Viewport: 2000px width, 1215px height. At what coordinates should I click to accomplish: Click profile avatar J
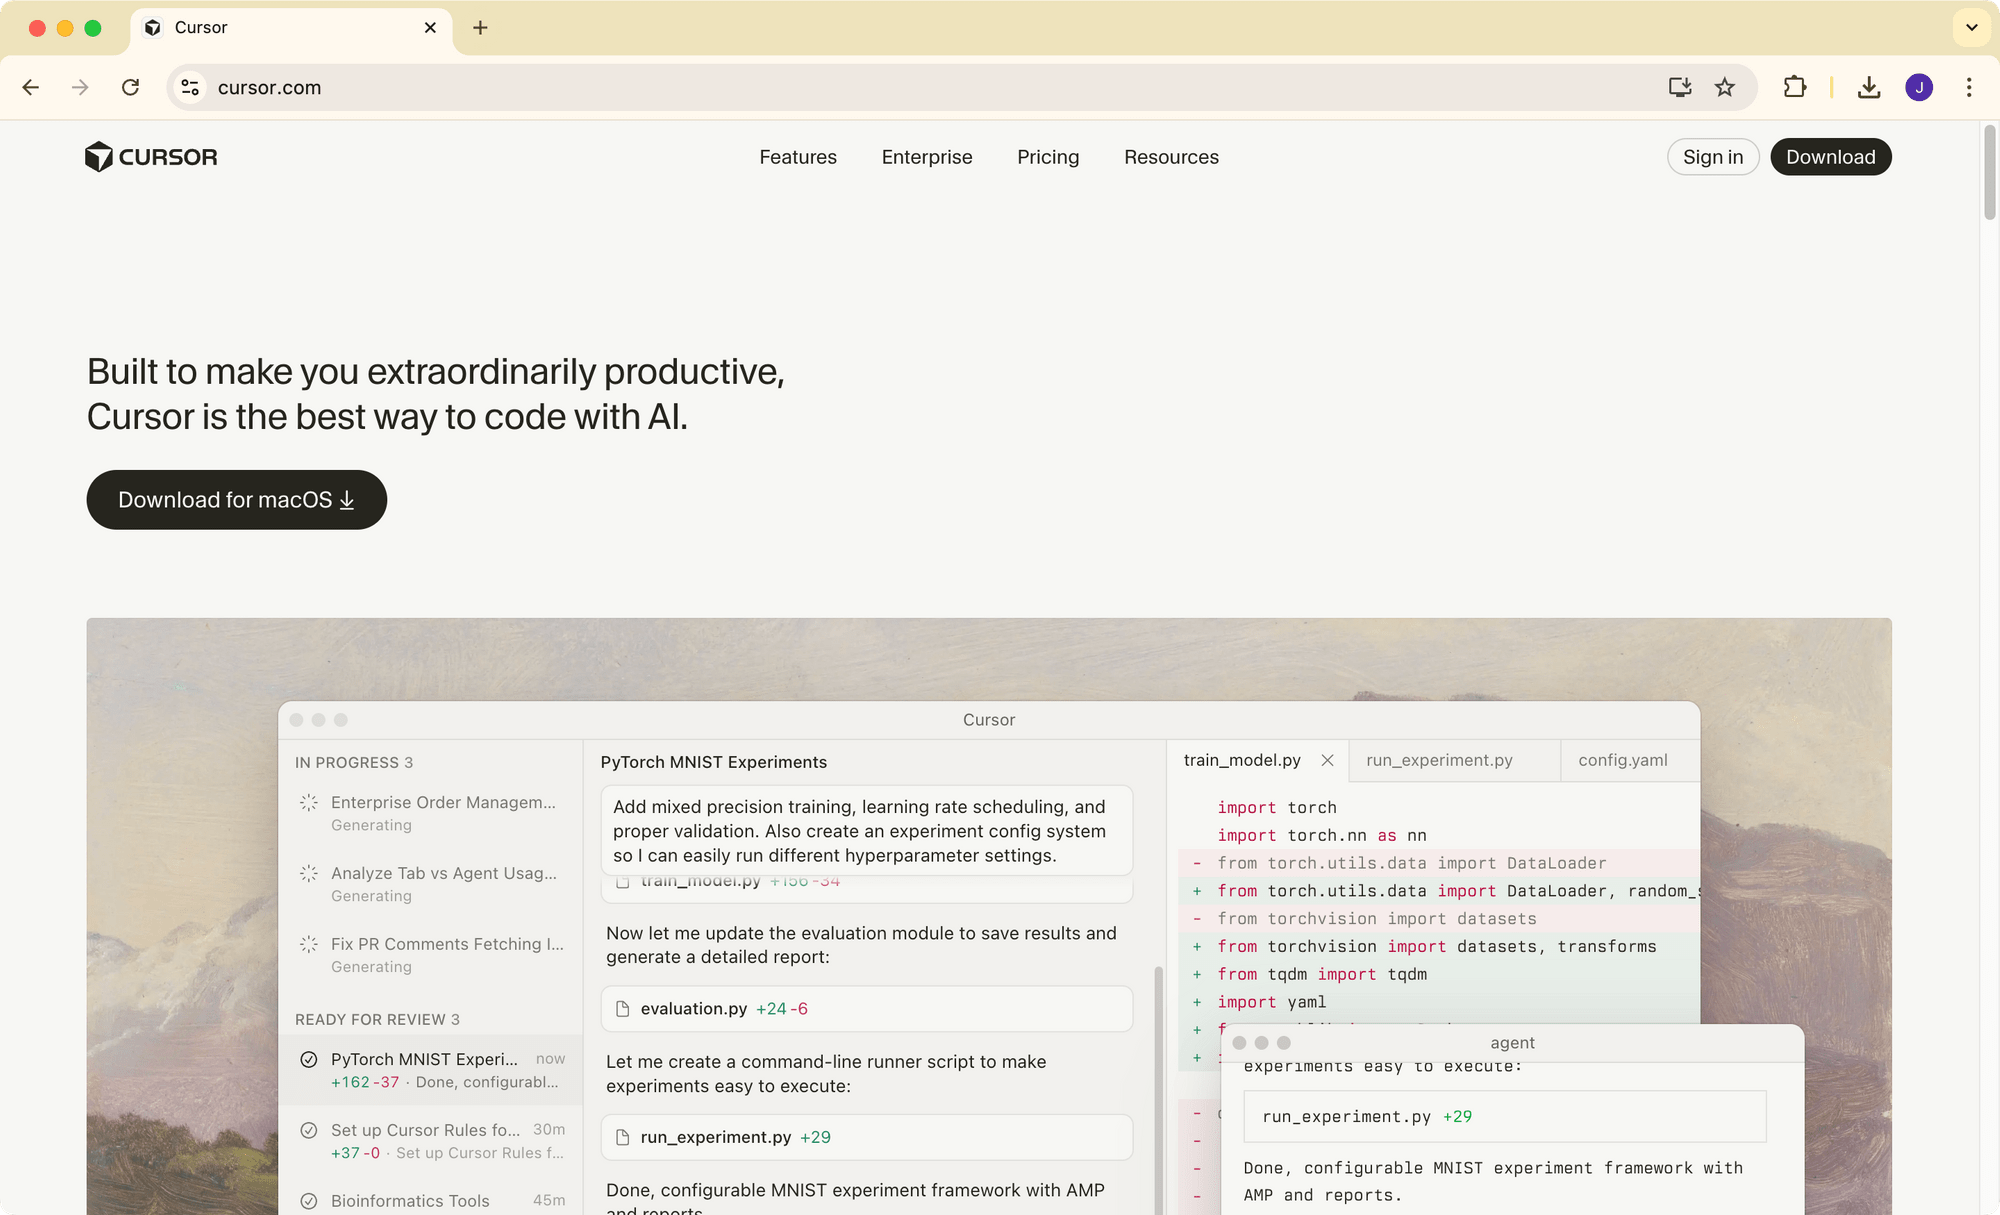1918,87
